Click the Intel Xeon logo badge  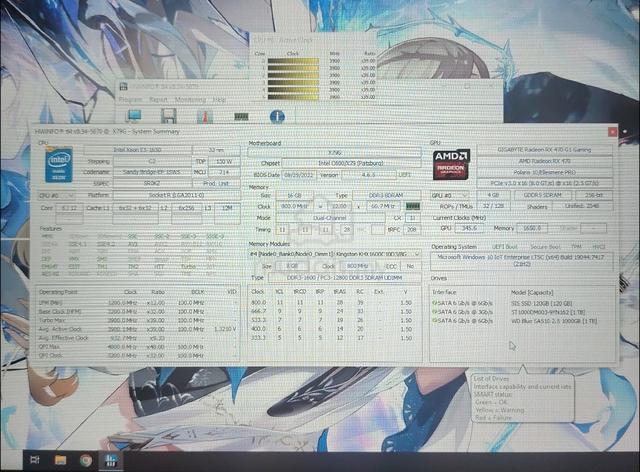click(x=59, y=165)
